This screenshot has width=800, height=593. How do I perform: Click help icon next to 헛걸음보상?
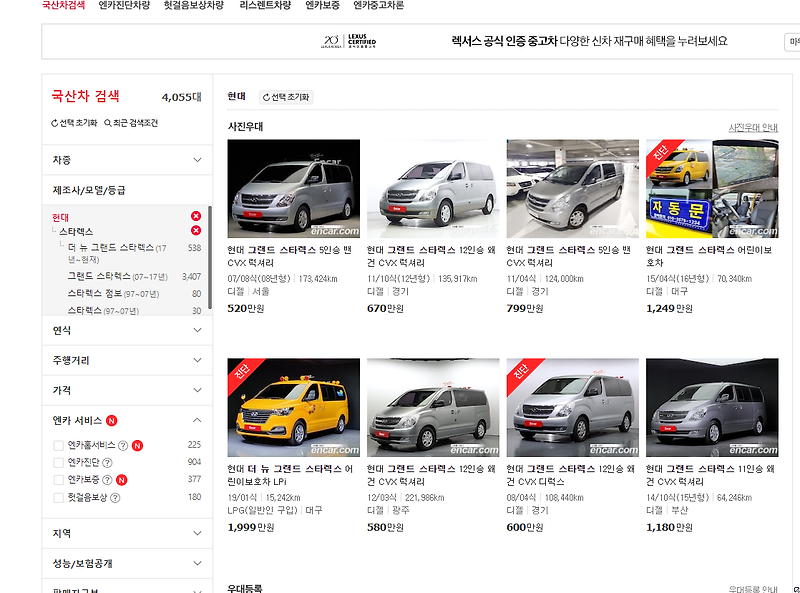point(115,498)
